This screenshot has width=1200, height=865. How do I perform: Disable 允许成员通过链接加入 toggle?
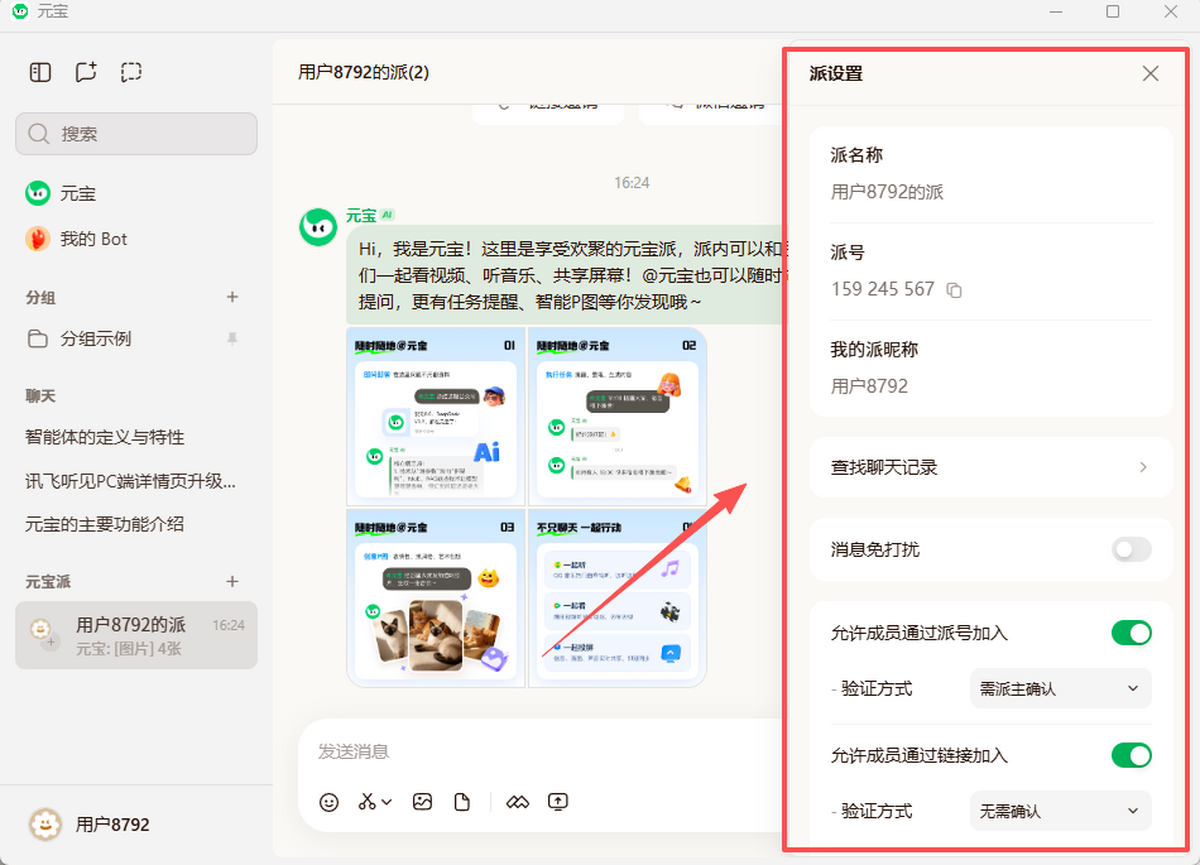click(x=1131, y=755)
